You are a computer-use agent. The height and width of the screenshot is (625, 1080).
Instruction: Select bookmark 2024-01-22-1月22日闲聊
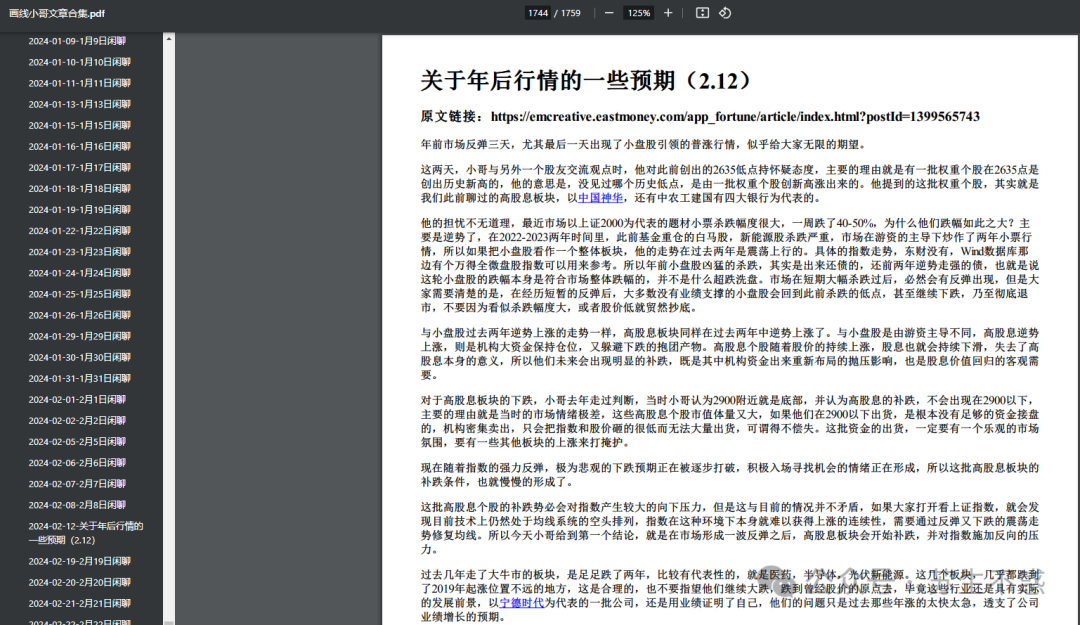[80, 231]
